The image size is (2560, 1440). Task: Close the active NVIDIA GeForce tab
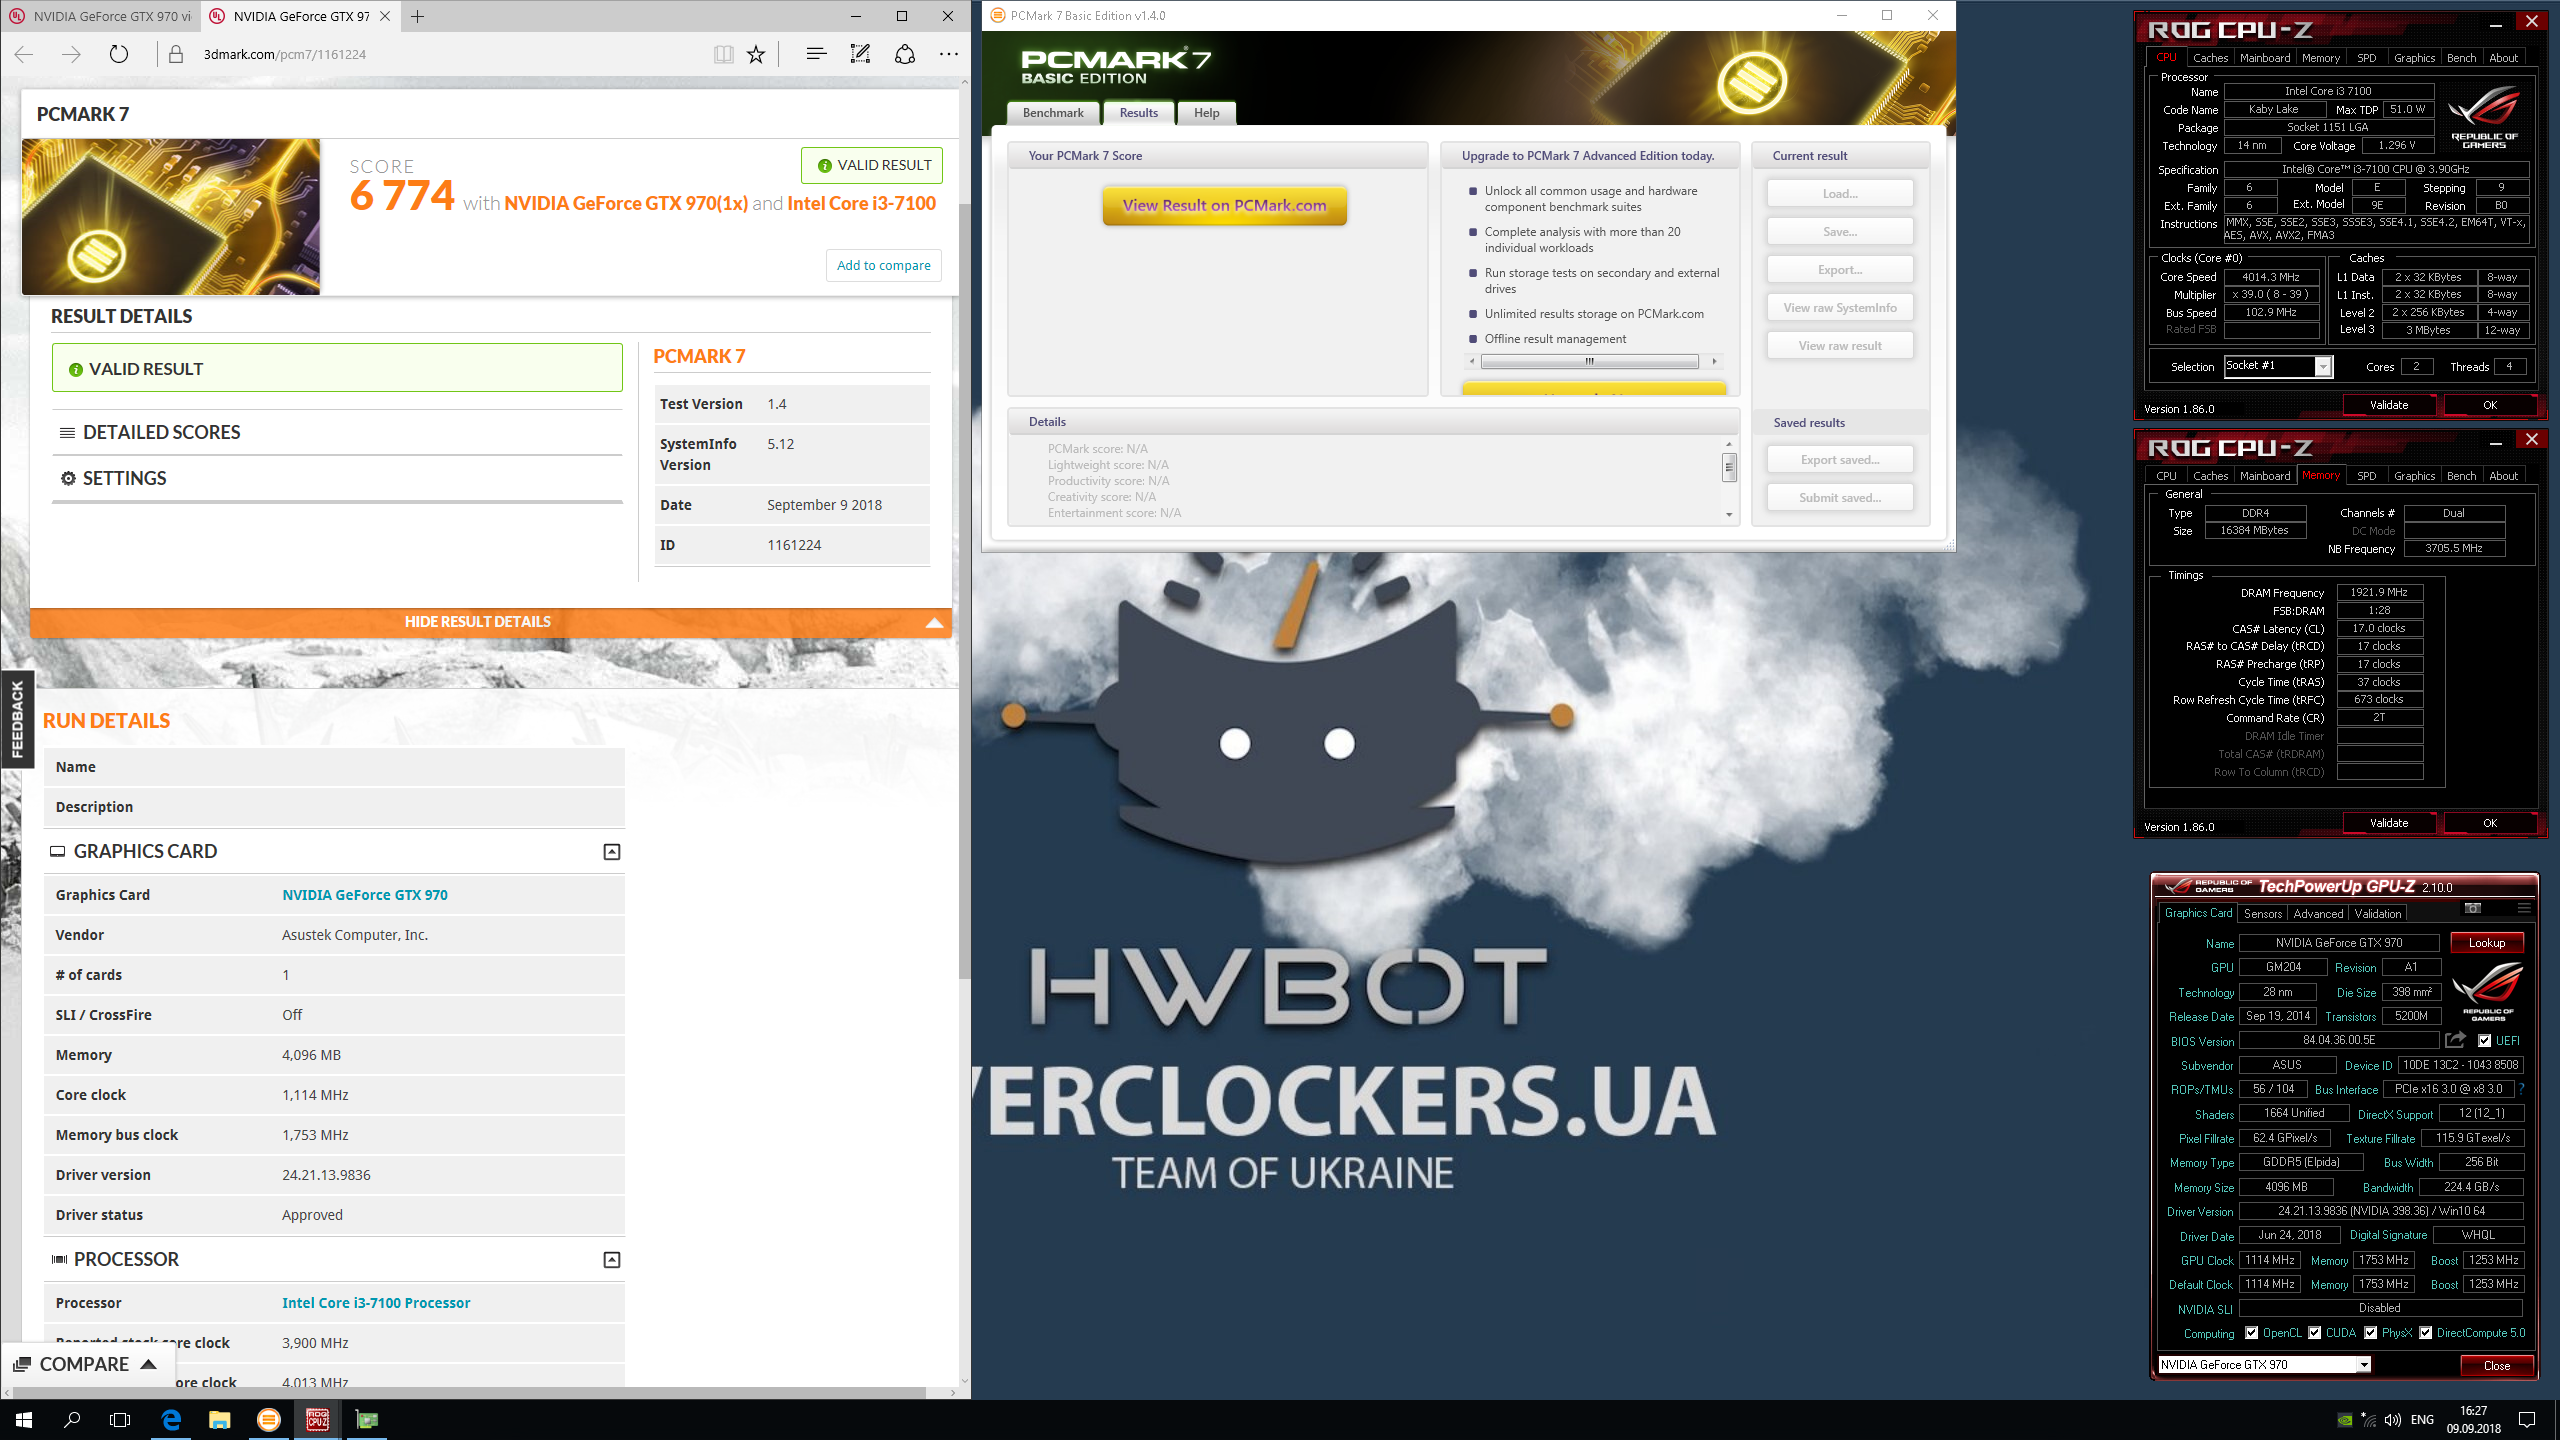click(386, 16)
